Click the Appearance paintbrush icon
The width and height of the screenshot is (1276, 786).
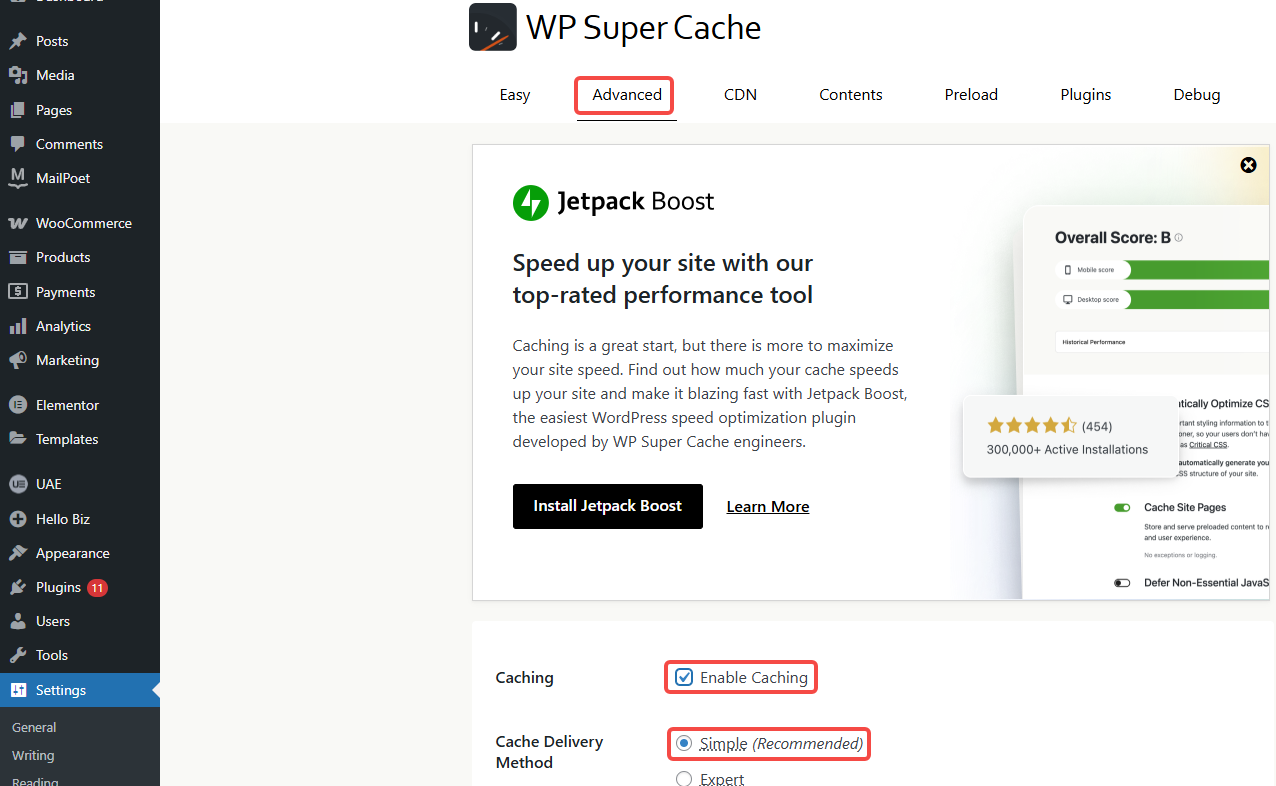pyautogui.click(x=17, y=553)
